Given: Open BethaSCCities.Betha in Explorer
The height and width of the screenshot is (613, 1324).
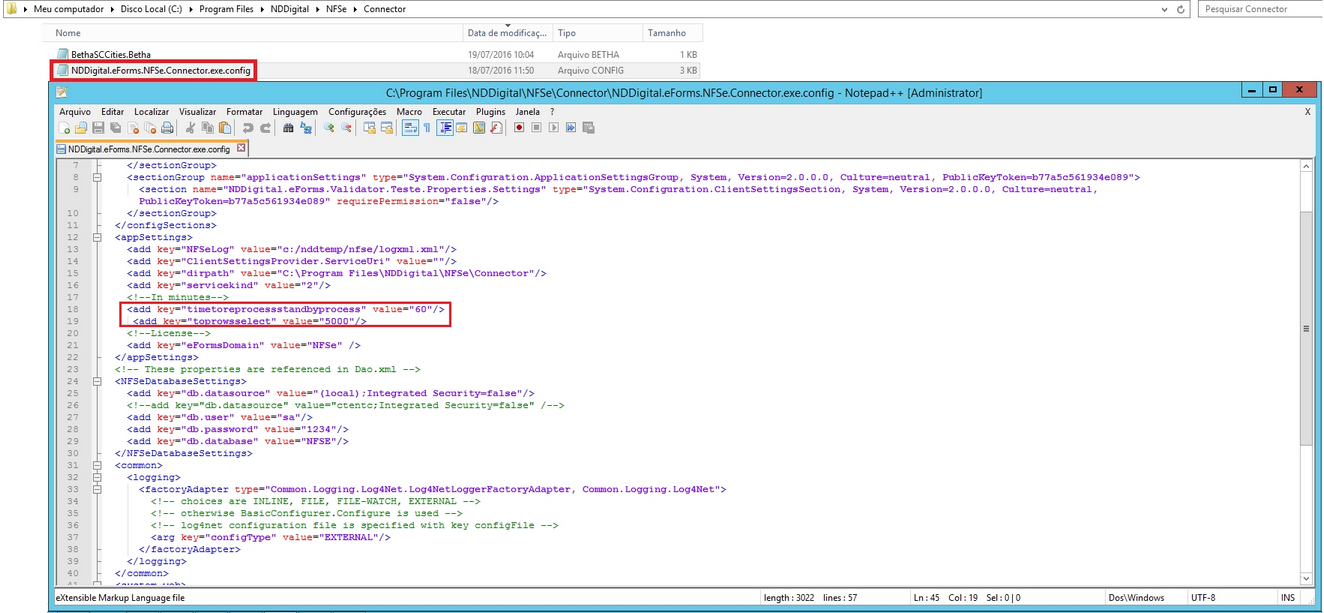Looking at the screenshot, I should point(108,54).
